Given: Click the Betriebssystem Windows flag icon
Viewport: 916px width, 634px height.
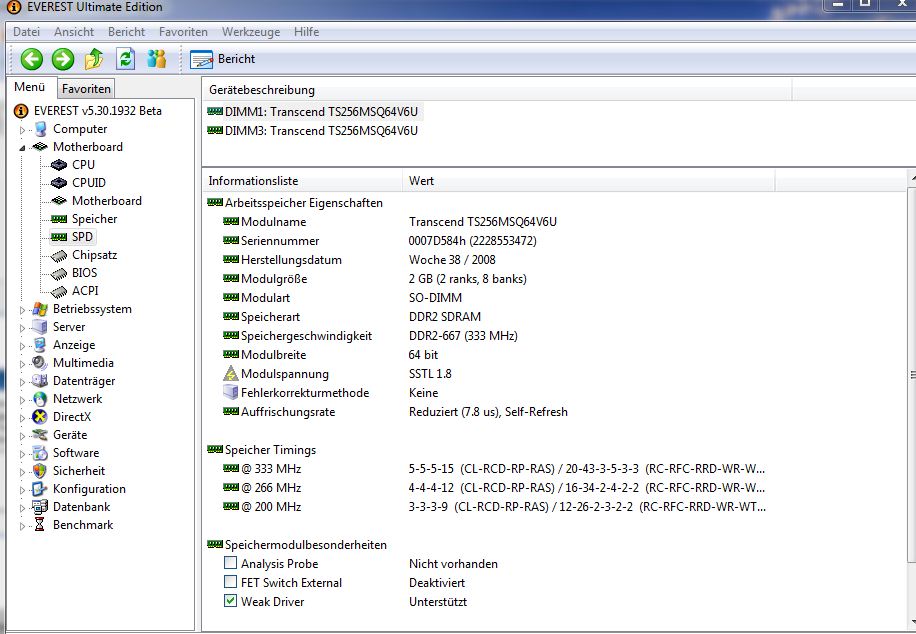Looking at the screenshot, I should pos(40,309).
